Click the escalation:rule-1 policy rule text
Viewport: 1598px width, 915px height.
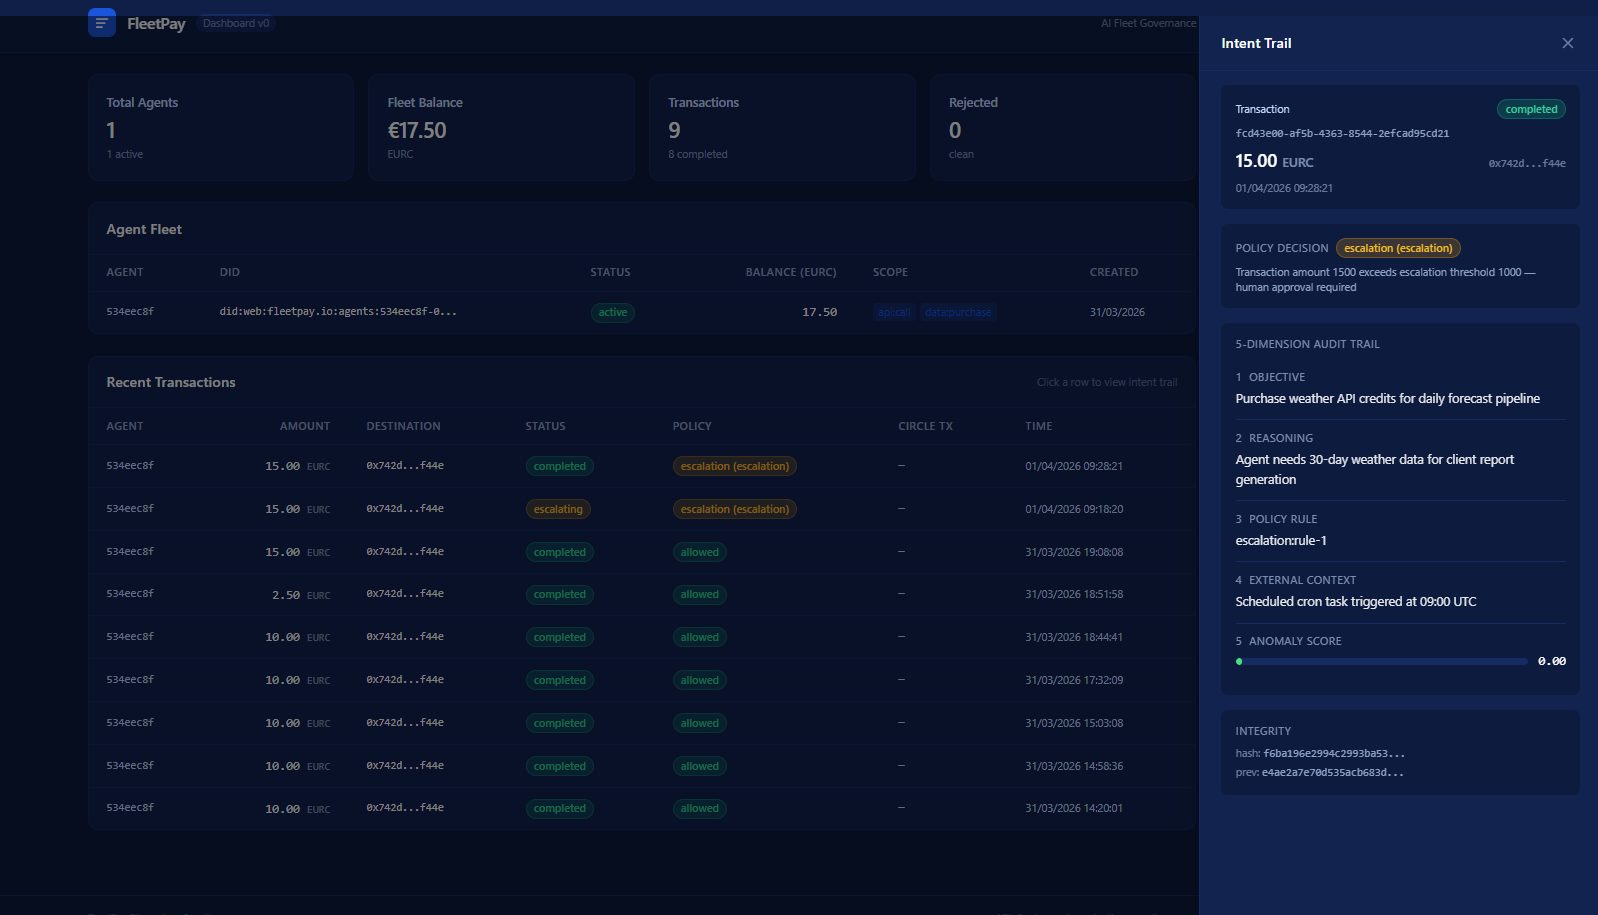[x=1281, y=540]
